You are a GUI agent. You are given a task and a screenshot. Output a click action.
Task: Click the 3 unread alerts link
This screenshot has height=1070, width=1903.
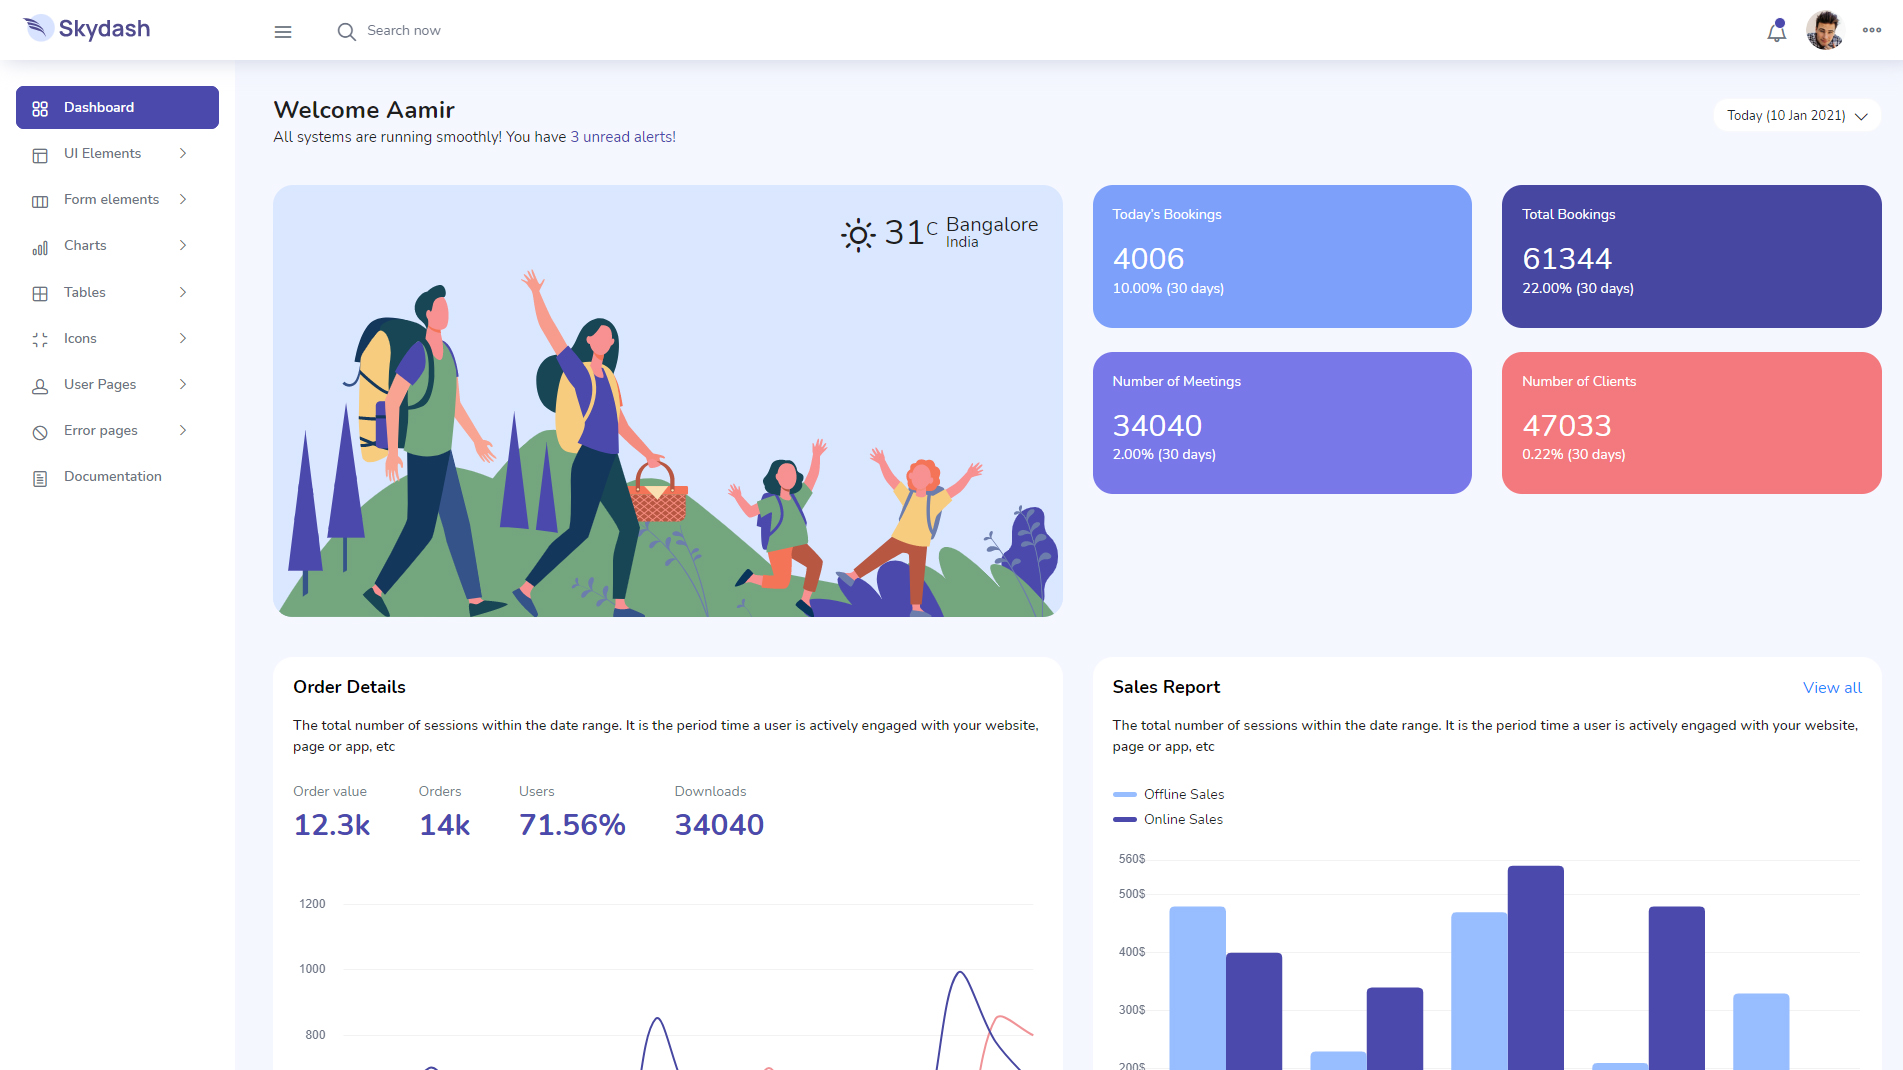pos(622,137)
